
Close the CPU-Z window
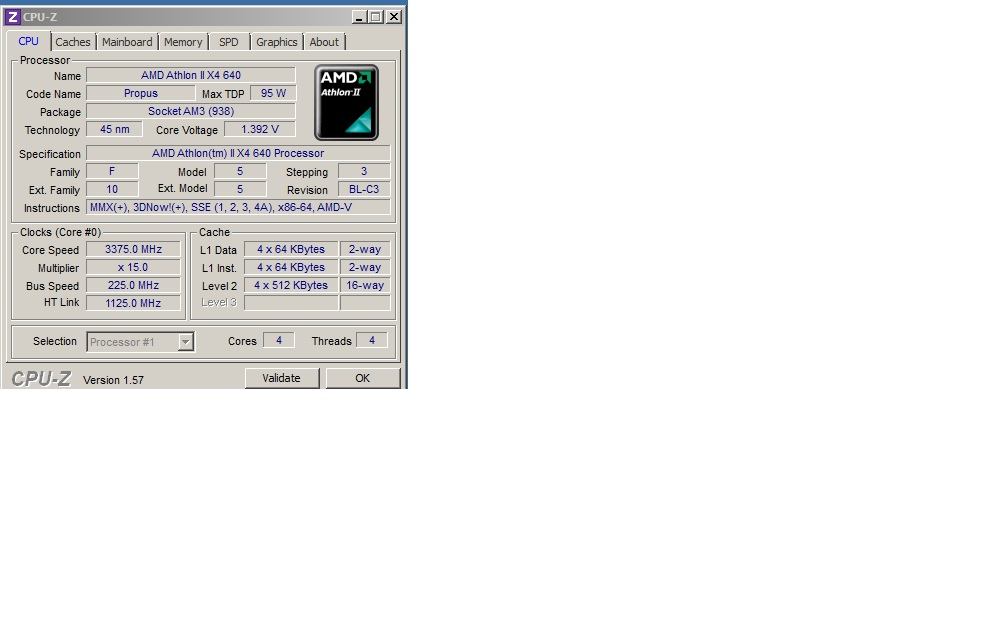(x=394, y=17)
